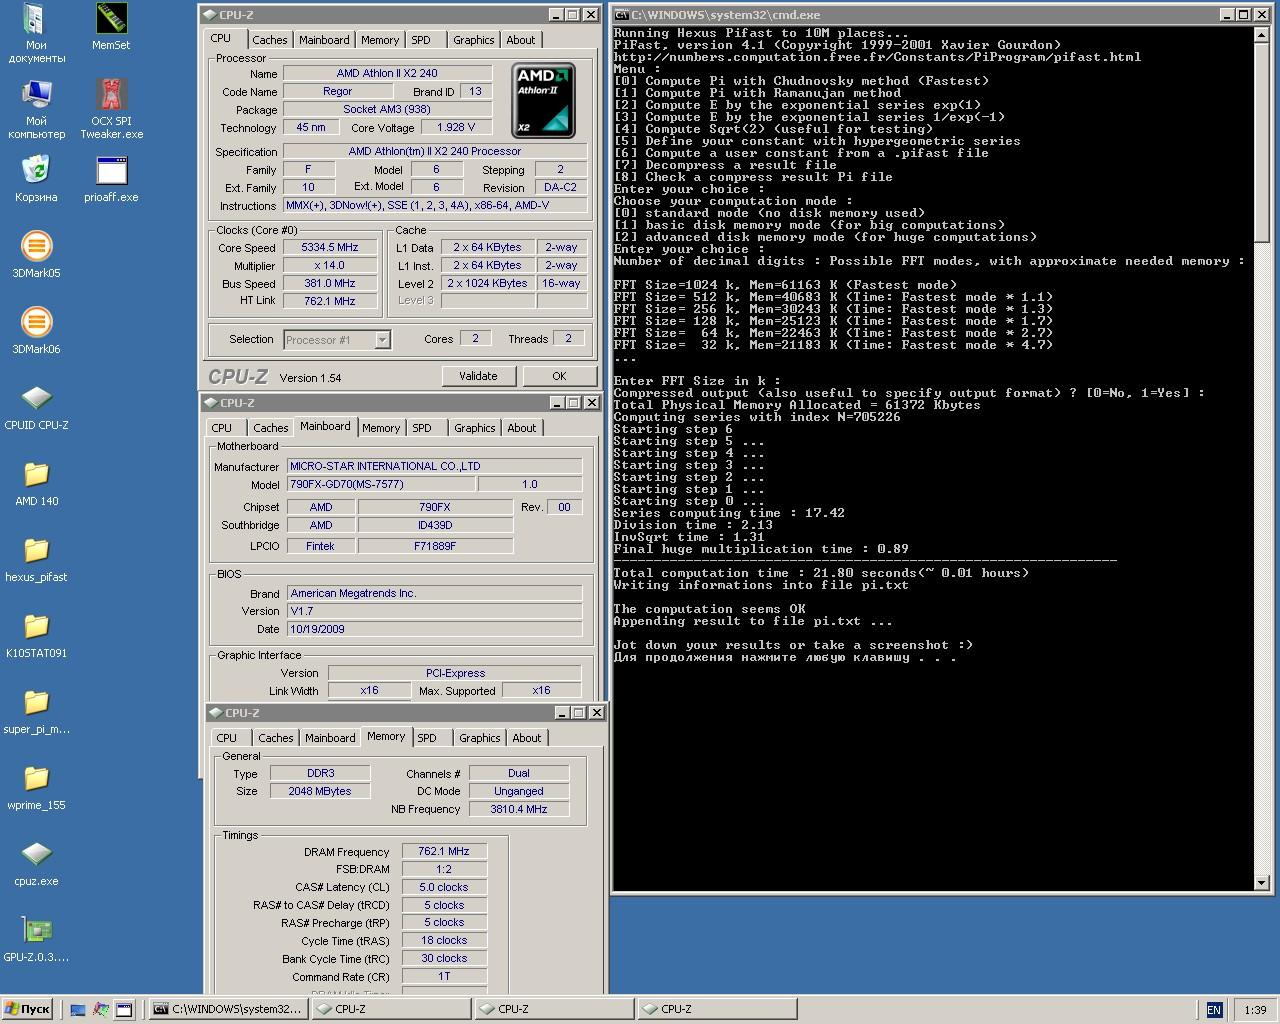Launch MemSet from the desktop
Image resolution: width=1280 pixels, height=1024 pixels.
[x=111, y=27]
